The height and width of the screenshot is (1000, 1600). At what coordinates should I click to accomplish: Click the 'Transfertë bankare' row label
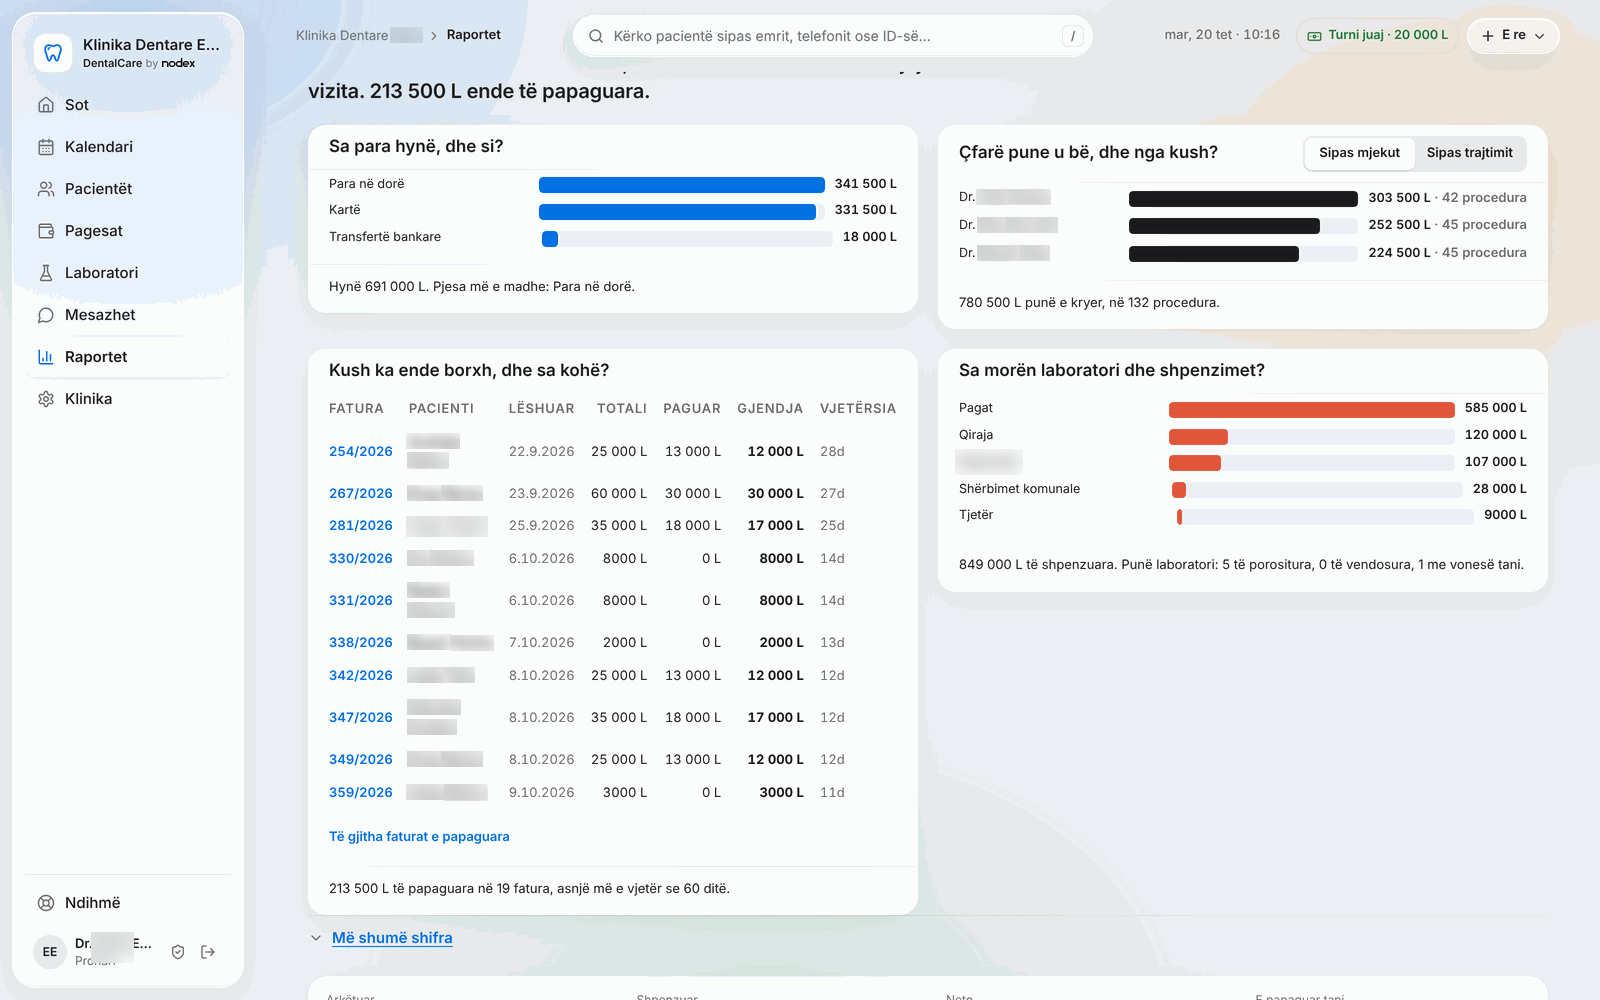coord(385,237)
